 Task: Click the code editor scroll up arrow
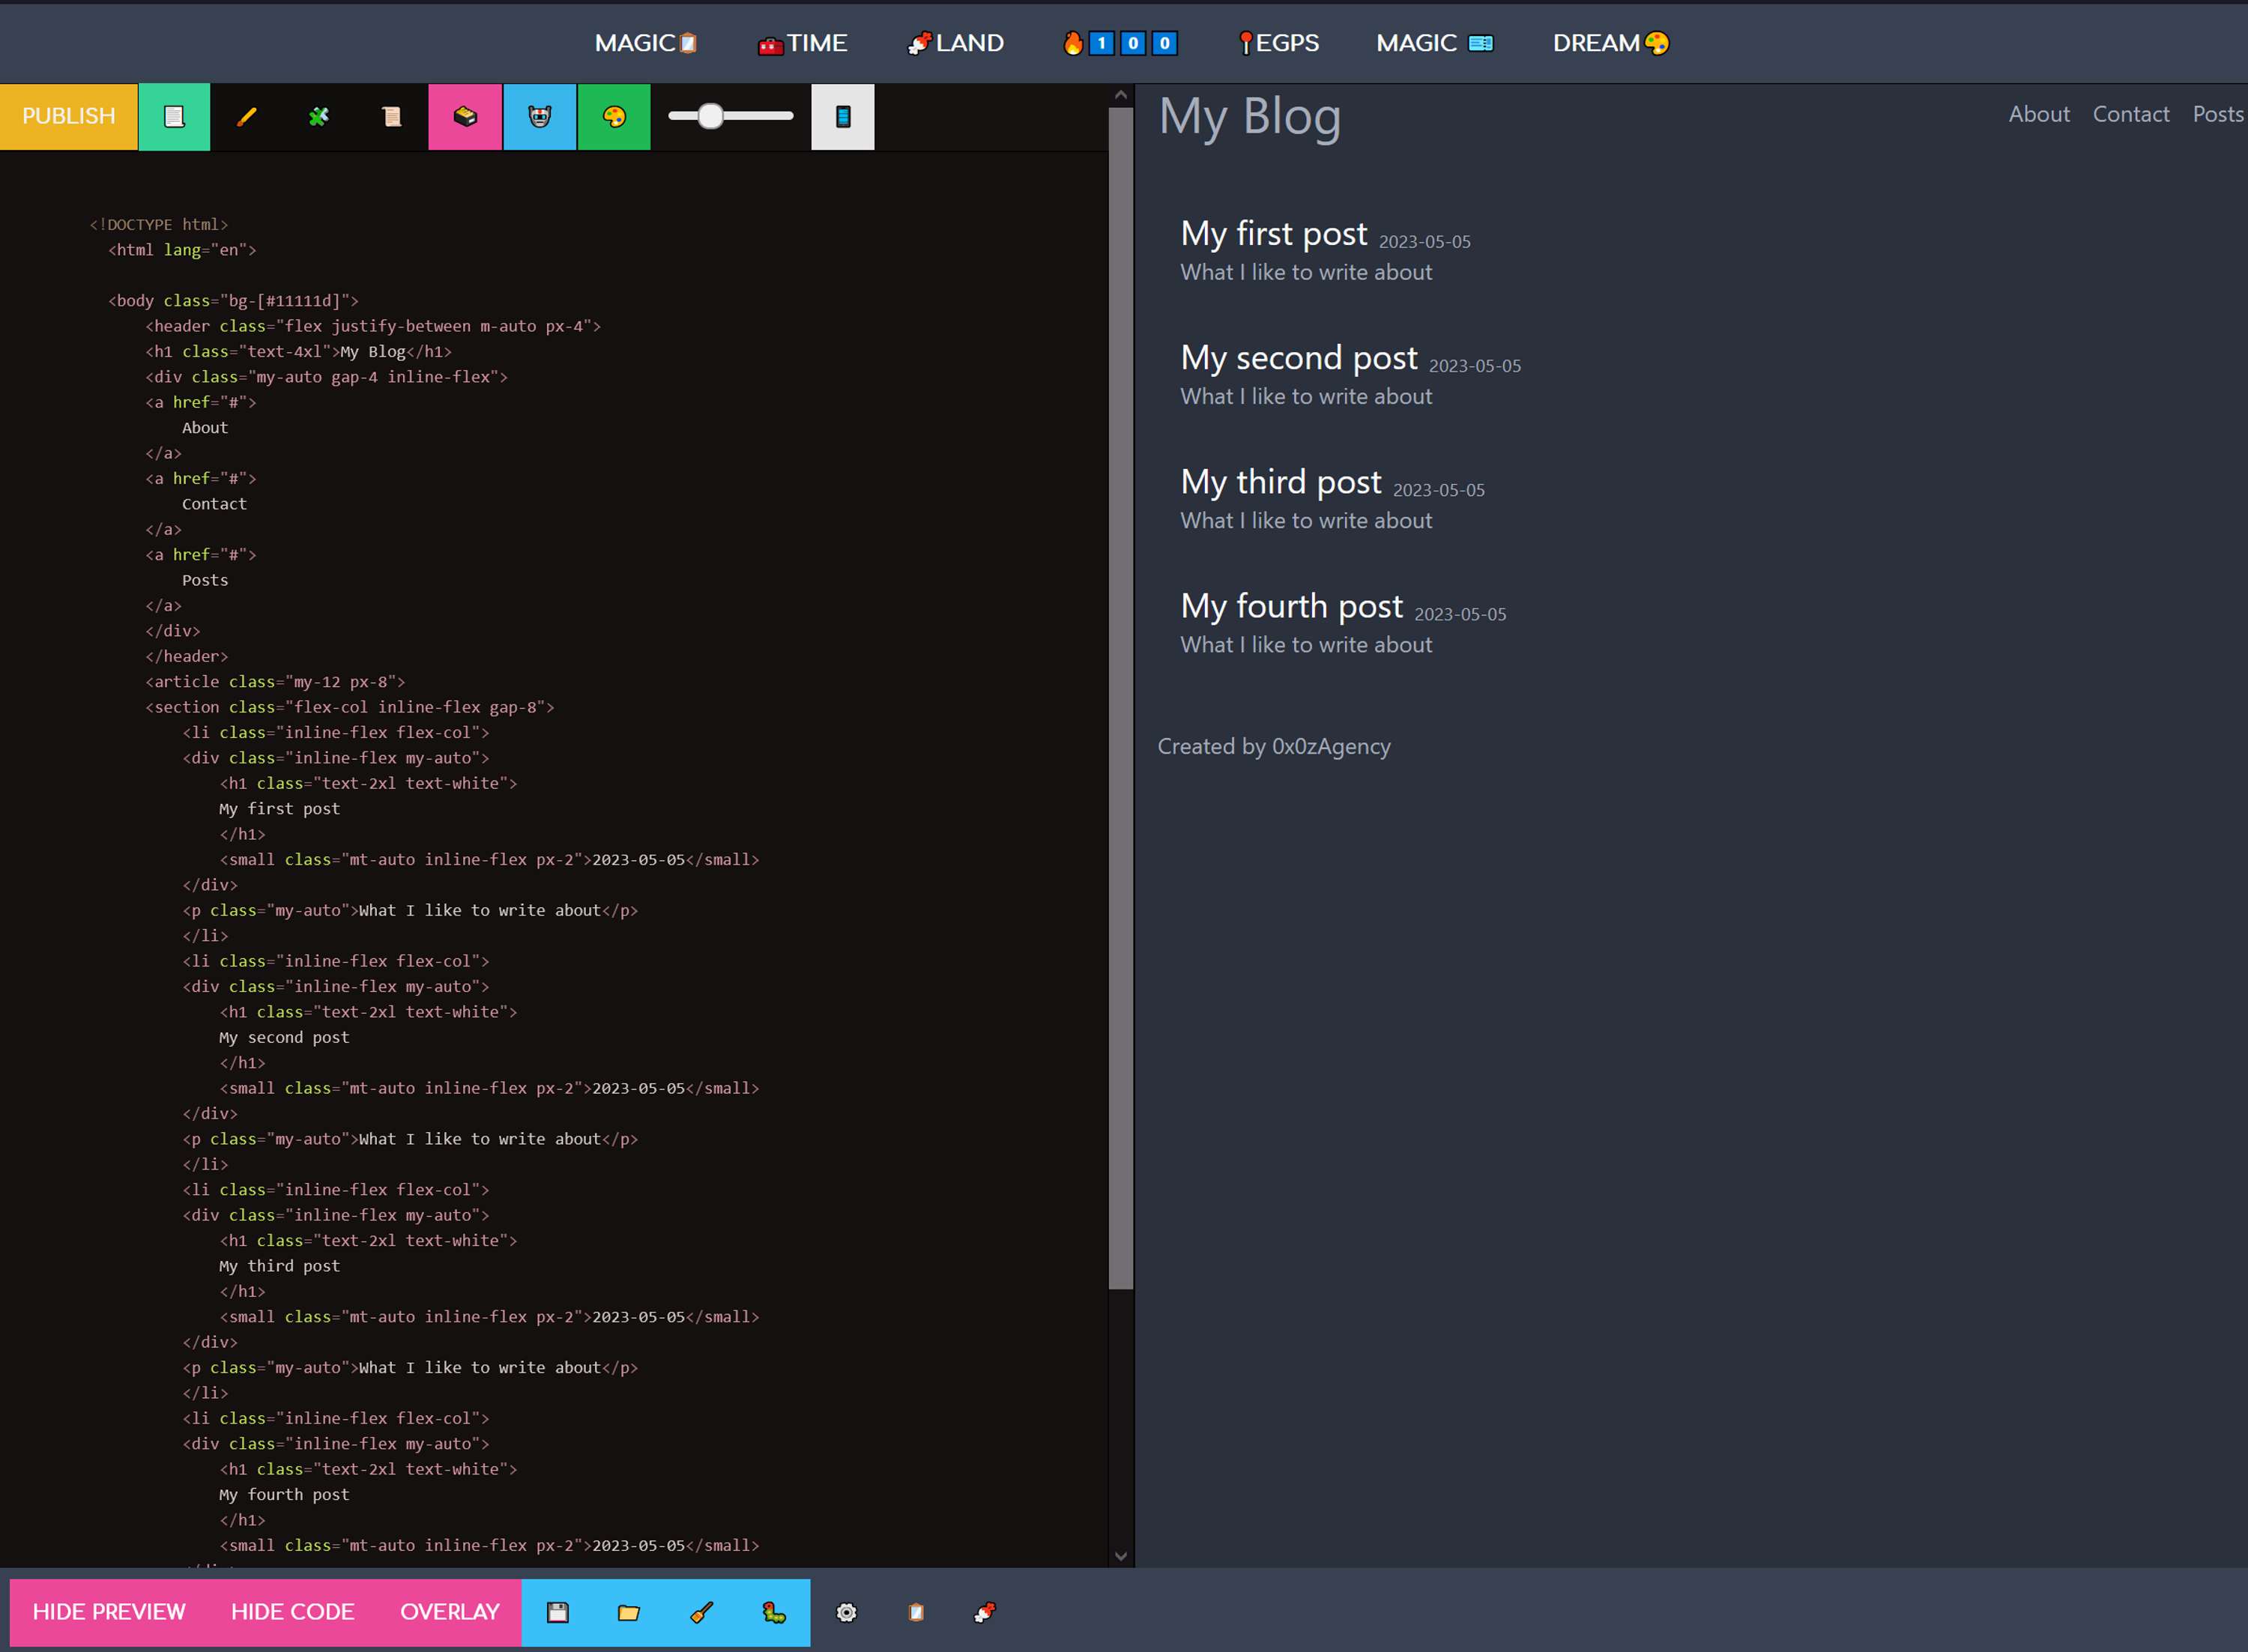(x=1121, y=95)
